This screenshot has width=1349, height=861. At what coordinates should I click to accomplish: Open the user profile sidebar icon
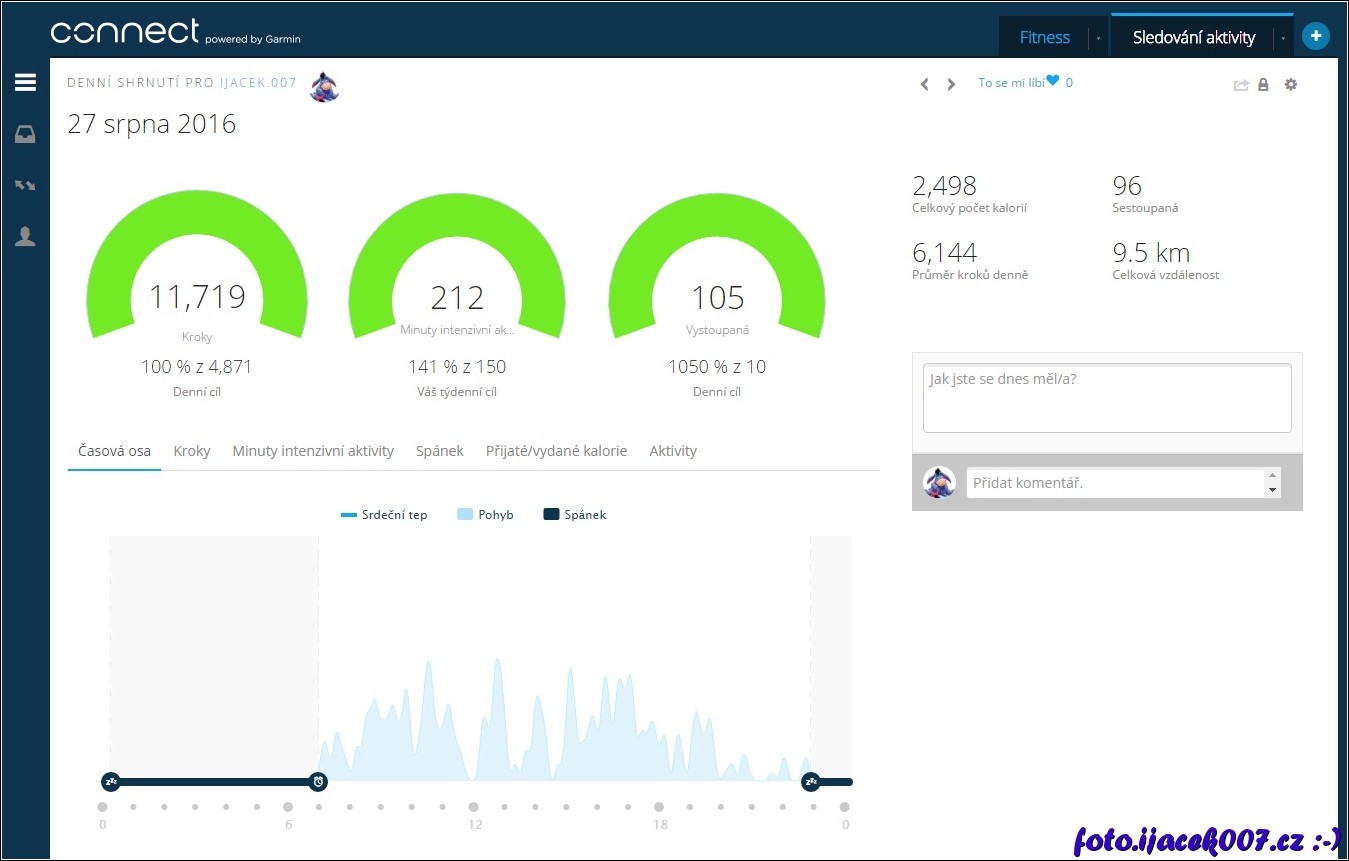point(25,237)
